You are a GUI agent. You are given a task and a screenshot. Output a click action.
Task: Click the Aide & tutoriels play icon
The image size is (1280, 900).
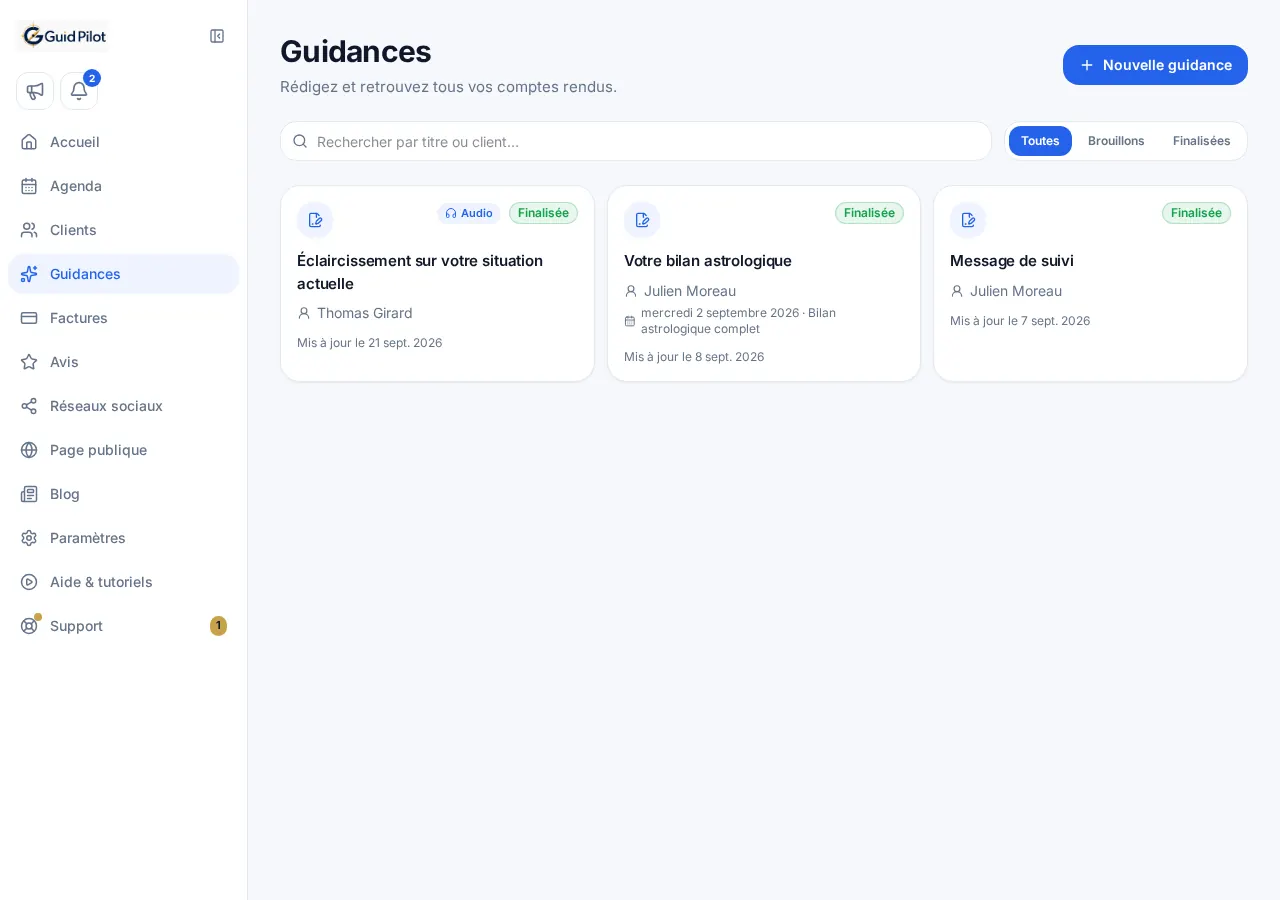coord(29,582)
